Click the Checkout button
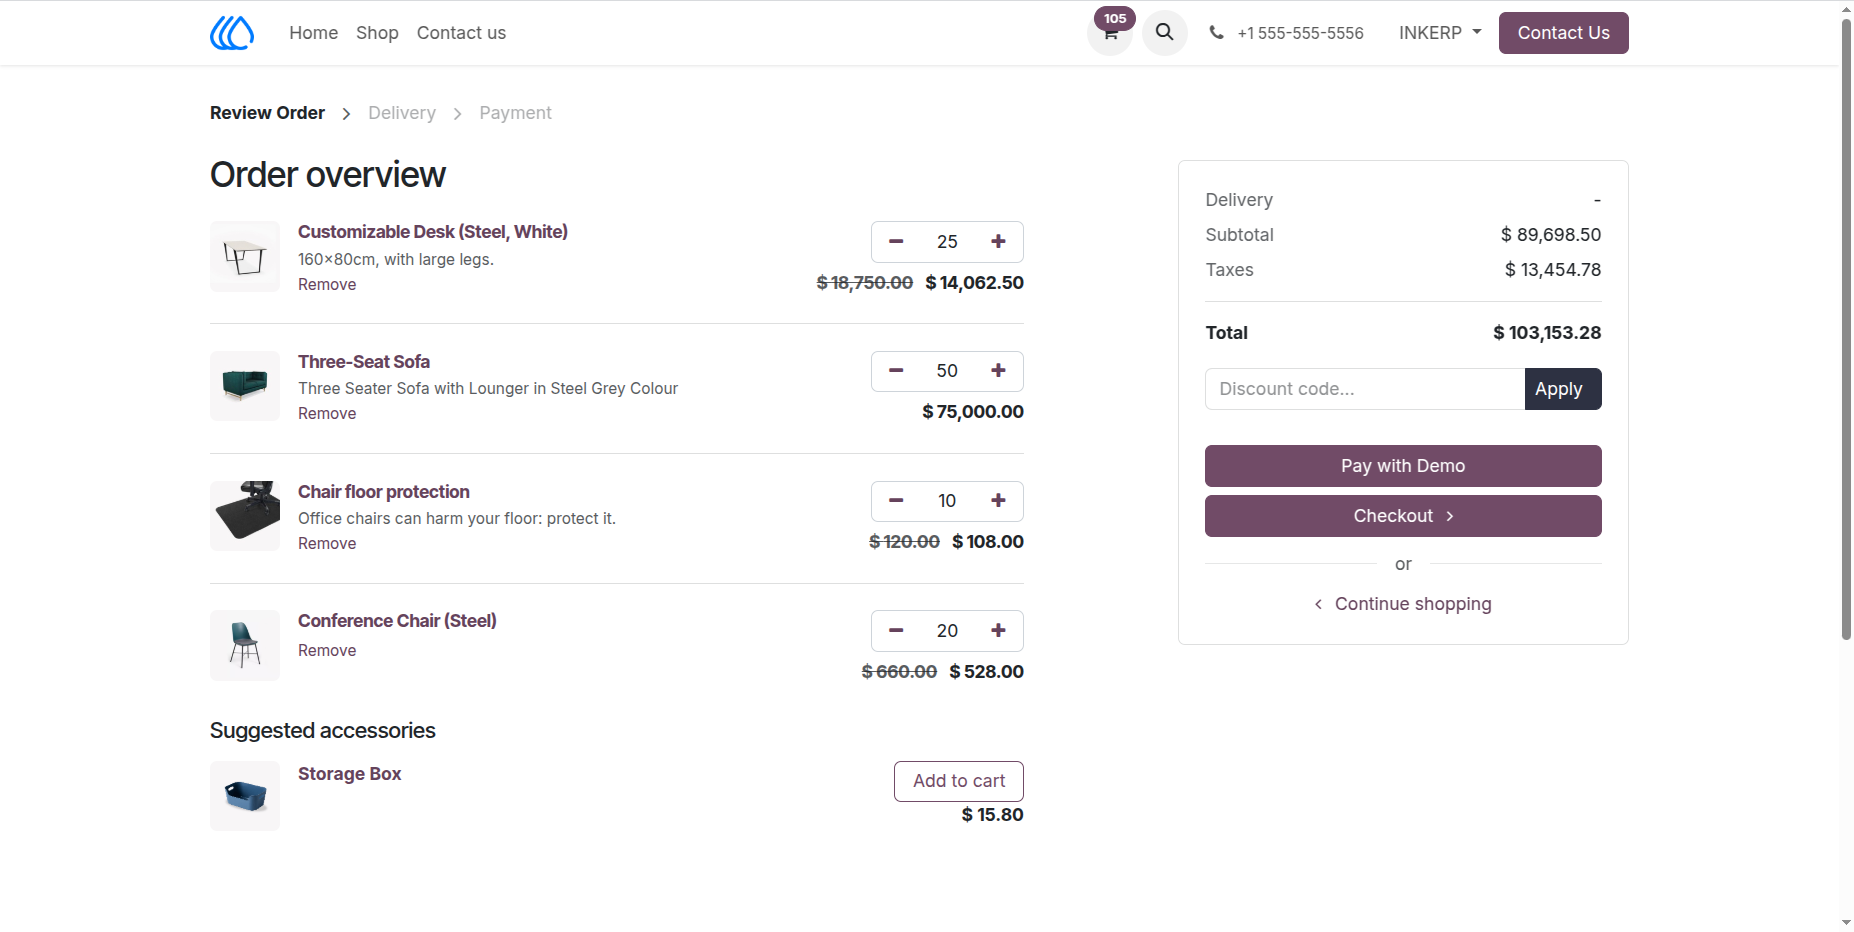The image size is (1854, 932). tap(1403, 516)
